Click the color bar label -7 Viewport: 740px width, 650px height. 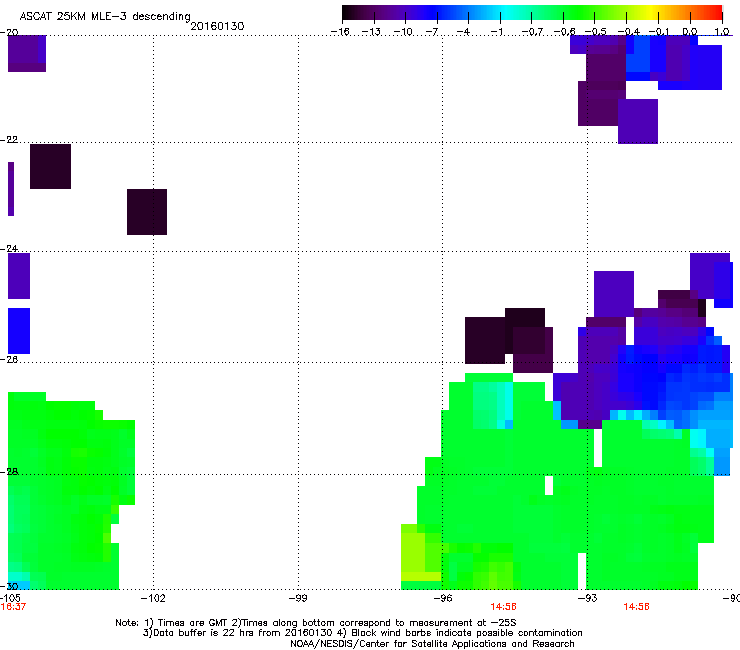pyautogui.click(x=432, y=32)
